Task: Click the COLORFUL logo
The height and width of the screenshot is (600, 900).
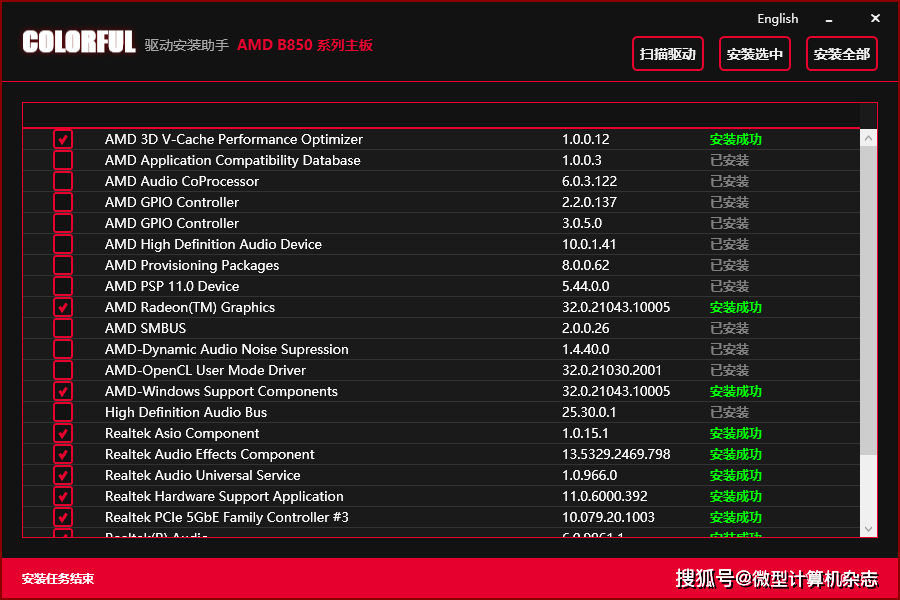Action: 79,42
